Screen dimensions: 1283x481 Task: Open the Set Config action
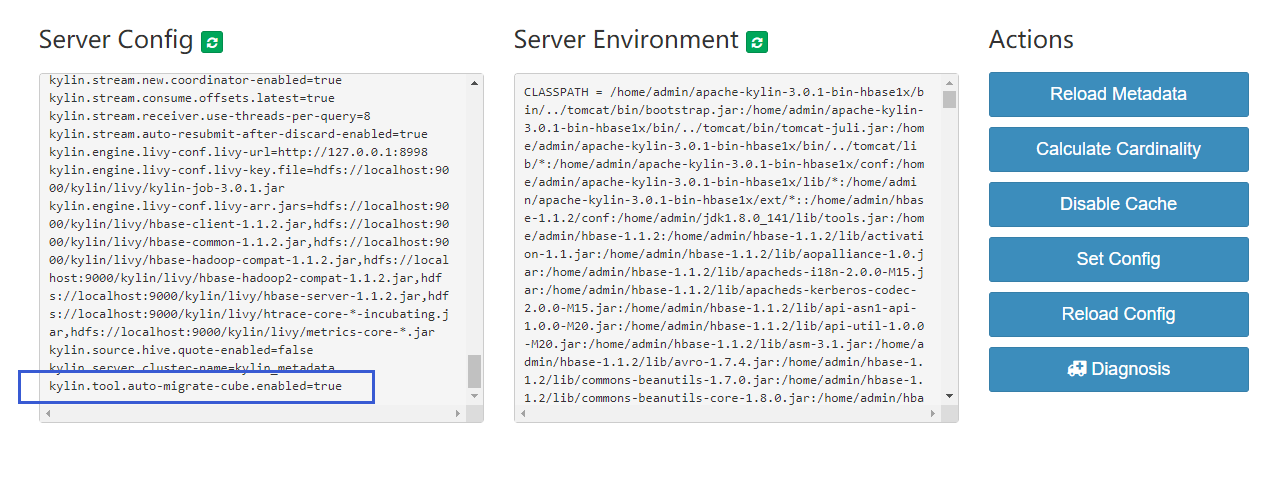click(x=1118, y=259)
